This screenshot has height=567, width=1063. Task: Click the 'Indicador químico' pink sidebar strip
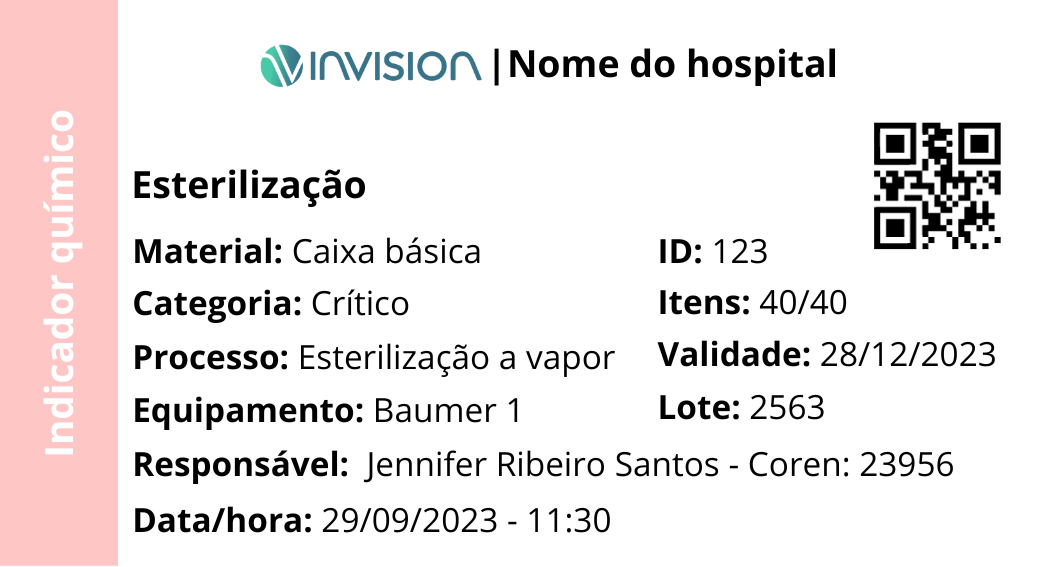tap(60, 283)
